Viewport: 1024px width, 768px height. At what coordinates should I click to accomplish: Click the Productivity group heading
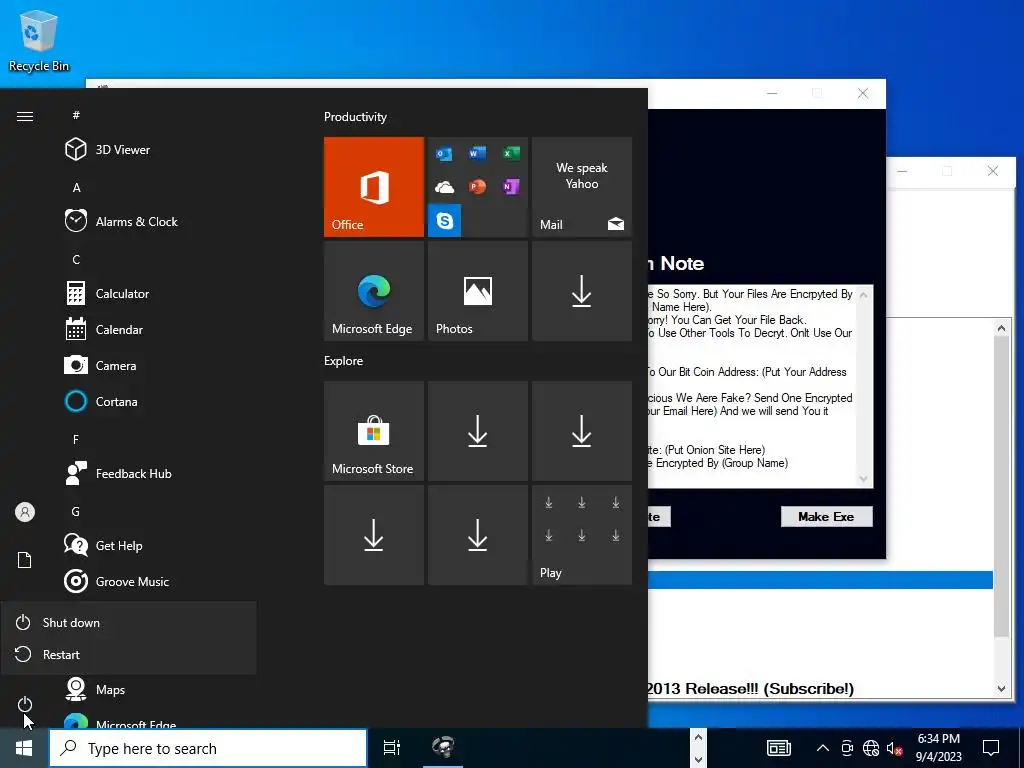(x=355, y=117)
